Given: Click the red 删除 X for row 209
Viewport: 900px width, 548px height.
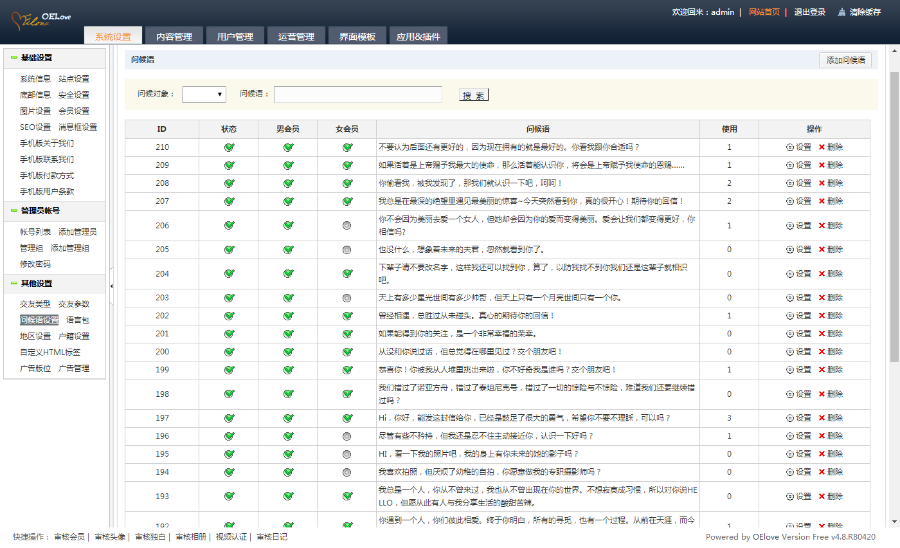Looking at the screenshot, I should pos(822,165).
